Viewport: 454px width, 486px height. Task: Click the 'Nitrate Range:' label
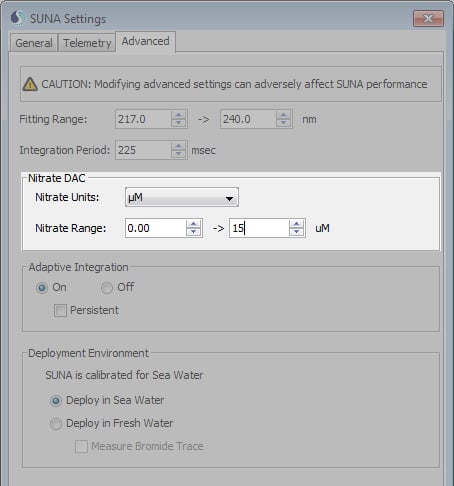(71, 228)
